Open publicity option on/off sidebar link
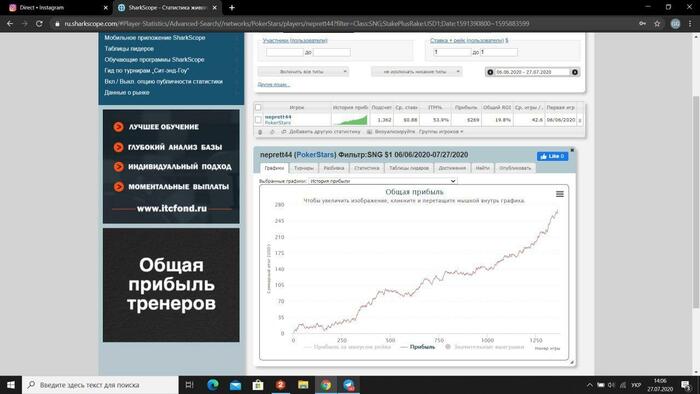Viewport: 700px width, 394px height. pos(163,82)
